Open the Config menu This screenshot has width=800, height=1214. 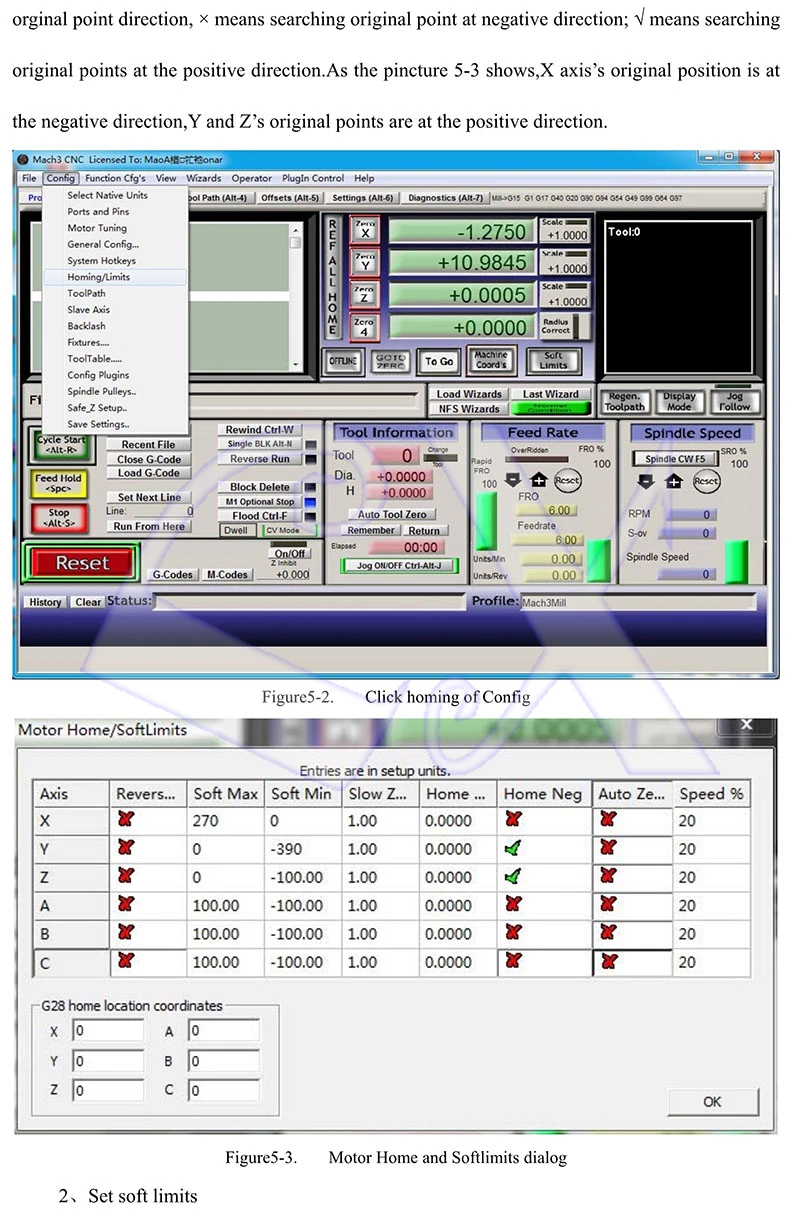point(60,178)
